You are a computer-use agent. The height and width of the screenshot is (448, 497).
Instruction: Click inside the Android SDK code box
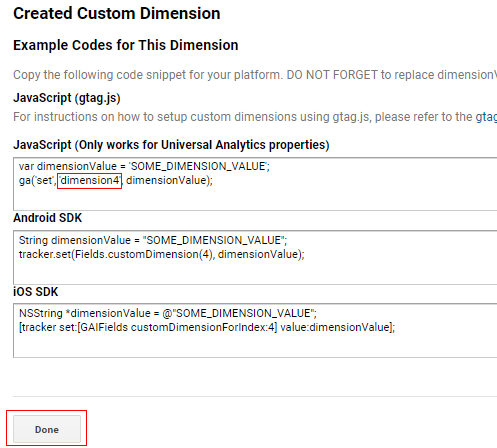(255, 257)
